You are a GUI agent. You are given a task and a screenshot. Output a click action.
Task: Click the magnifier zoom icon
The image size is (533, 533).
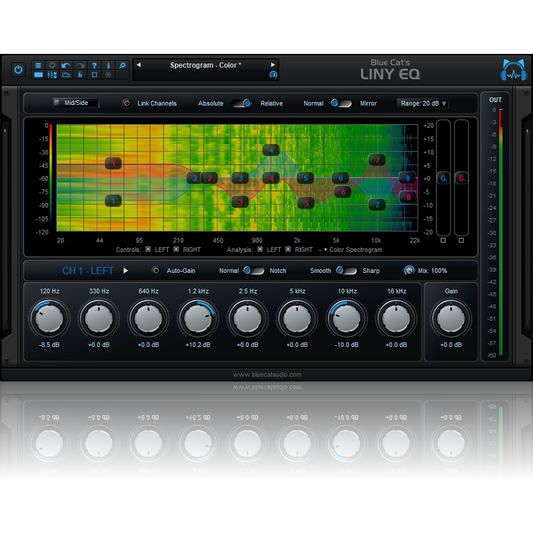pyautogui.click(x=122, y=65)
